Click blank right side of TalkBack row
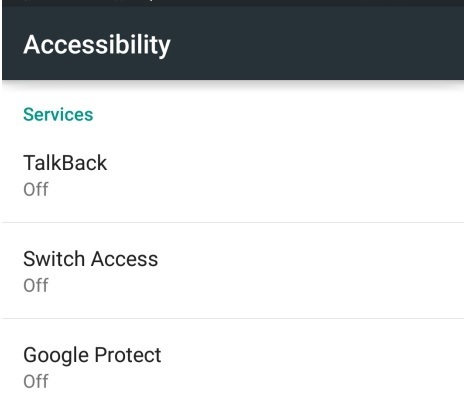The image size is (464, 403). pos(333,175)
